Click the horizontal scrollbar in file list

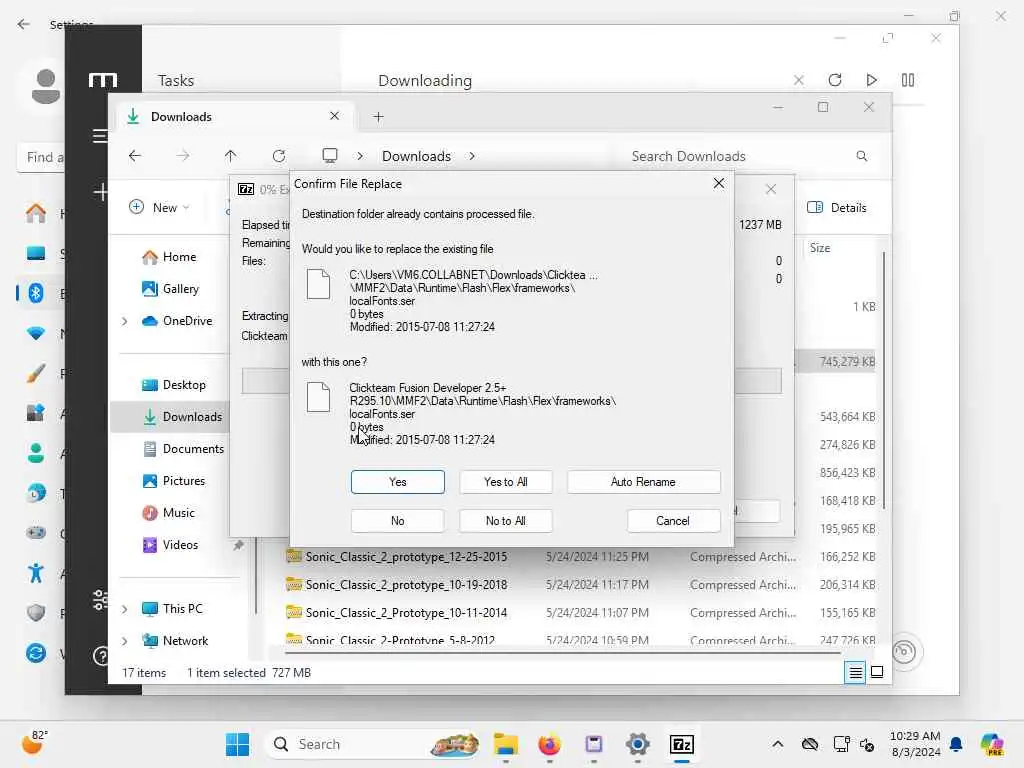(562, 652)
